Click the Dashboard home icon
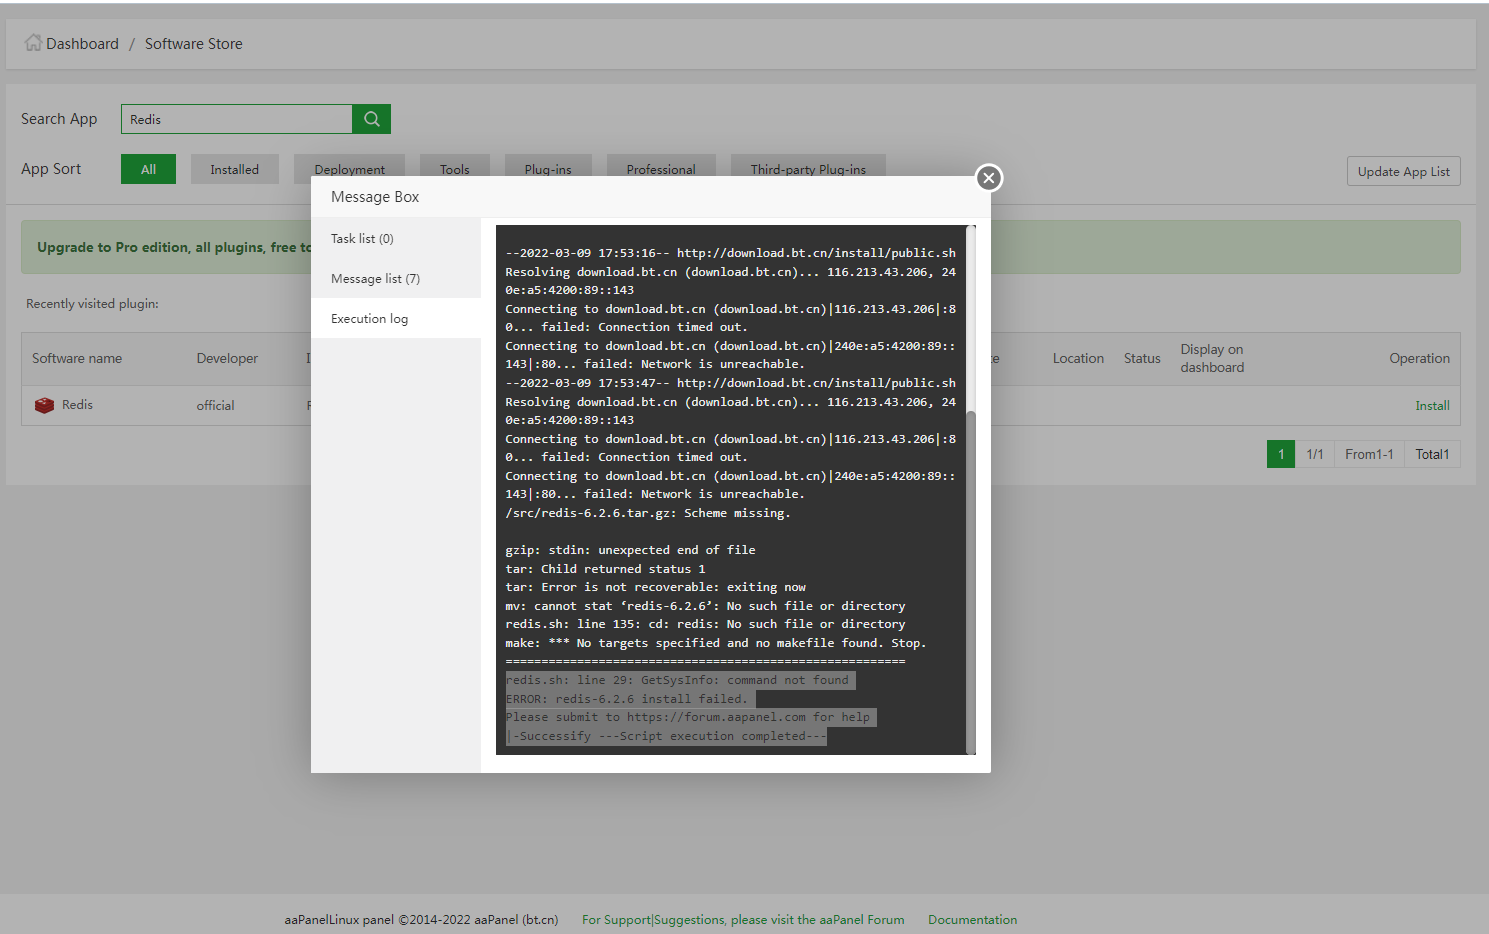The height and width of the screenshot is (934, 1489). click(33, 43)
